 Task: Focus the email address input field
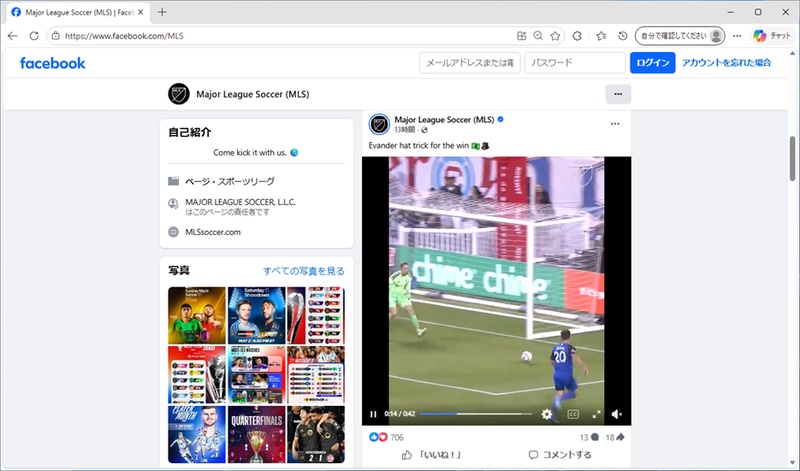pyautogui.click(x=469, y=63)
